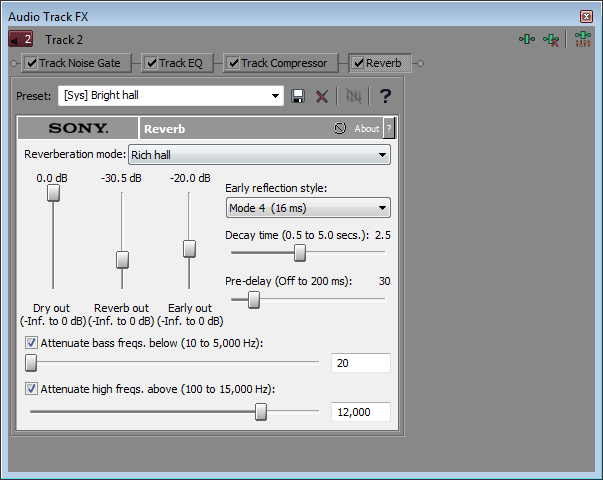Screen dimensions: 603x480
Task: Switch to the Track Compressor chain tab
Action: pos(281,63)
